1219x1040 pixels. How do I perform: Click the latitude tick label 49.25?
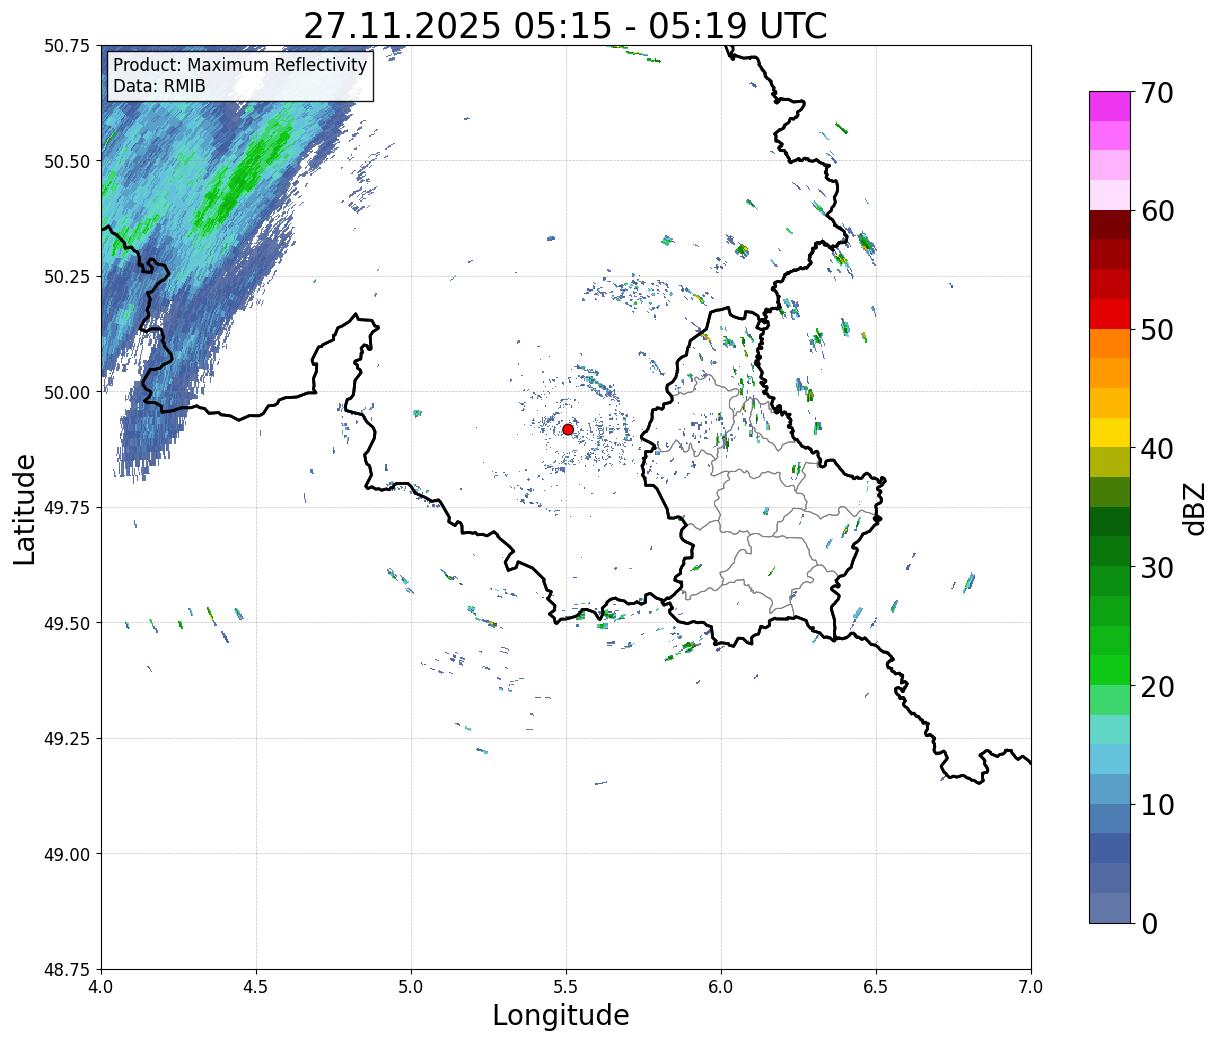67,739
